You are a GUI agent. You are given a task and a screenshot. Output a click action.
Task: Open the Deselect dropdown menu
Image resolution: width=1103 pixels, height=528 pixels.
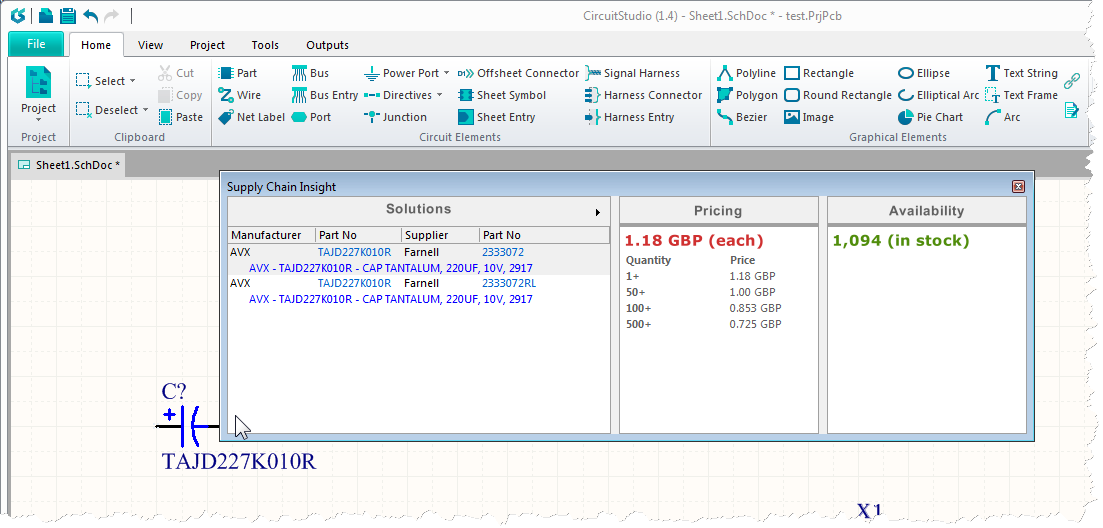(145, 111)
